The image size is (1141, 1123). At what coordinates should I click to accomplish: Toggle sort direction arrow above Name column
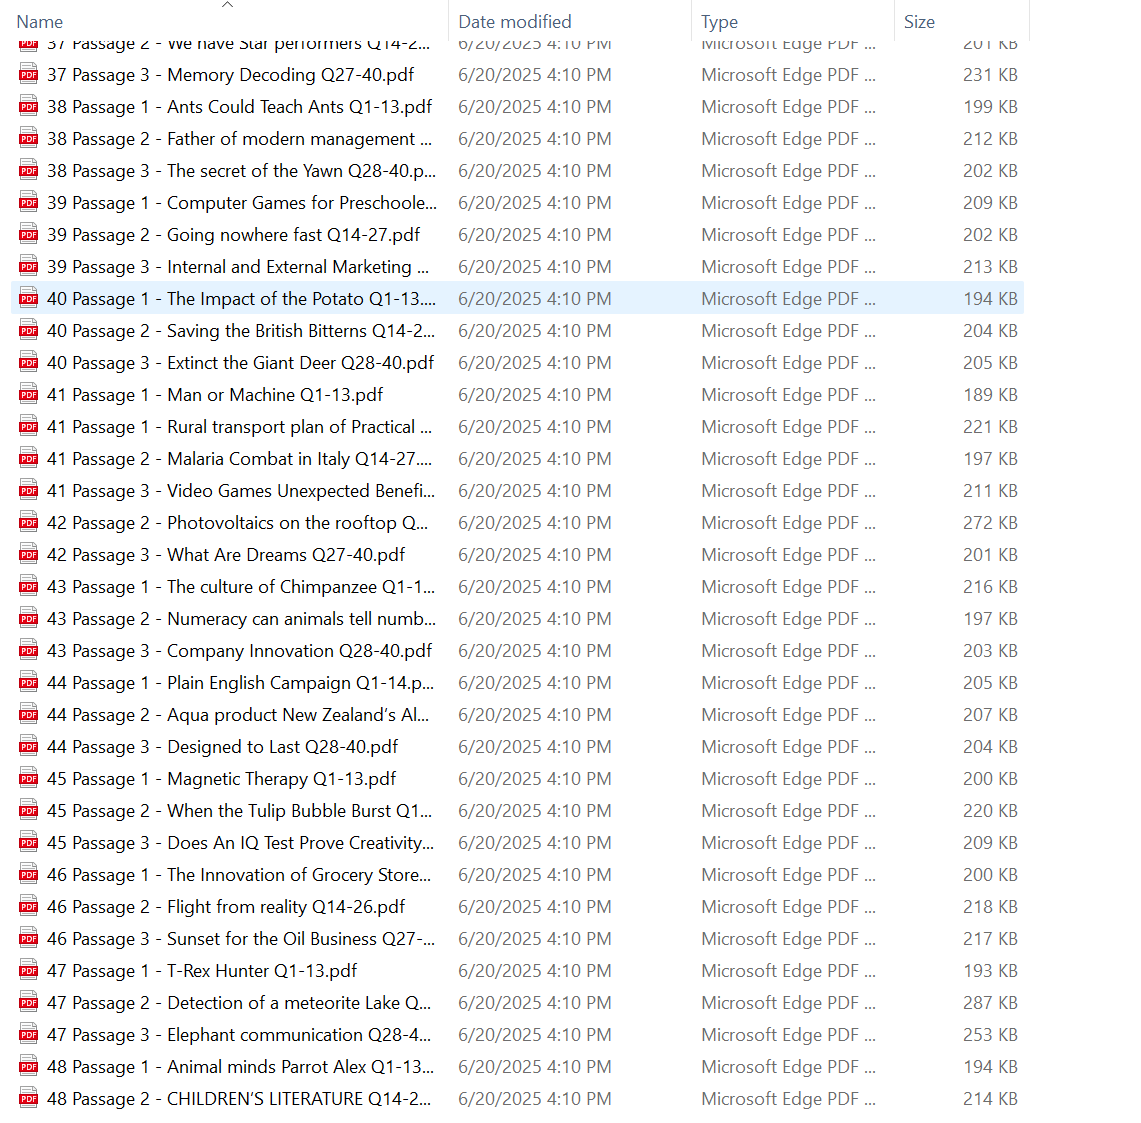click(228, 5)
